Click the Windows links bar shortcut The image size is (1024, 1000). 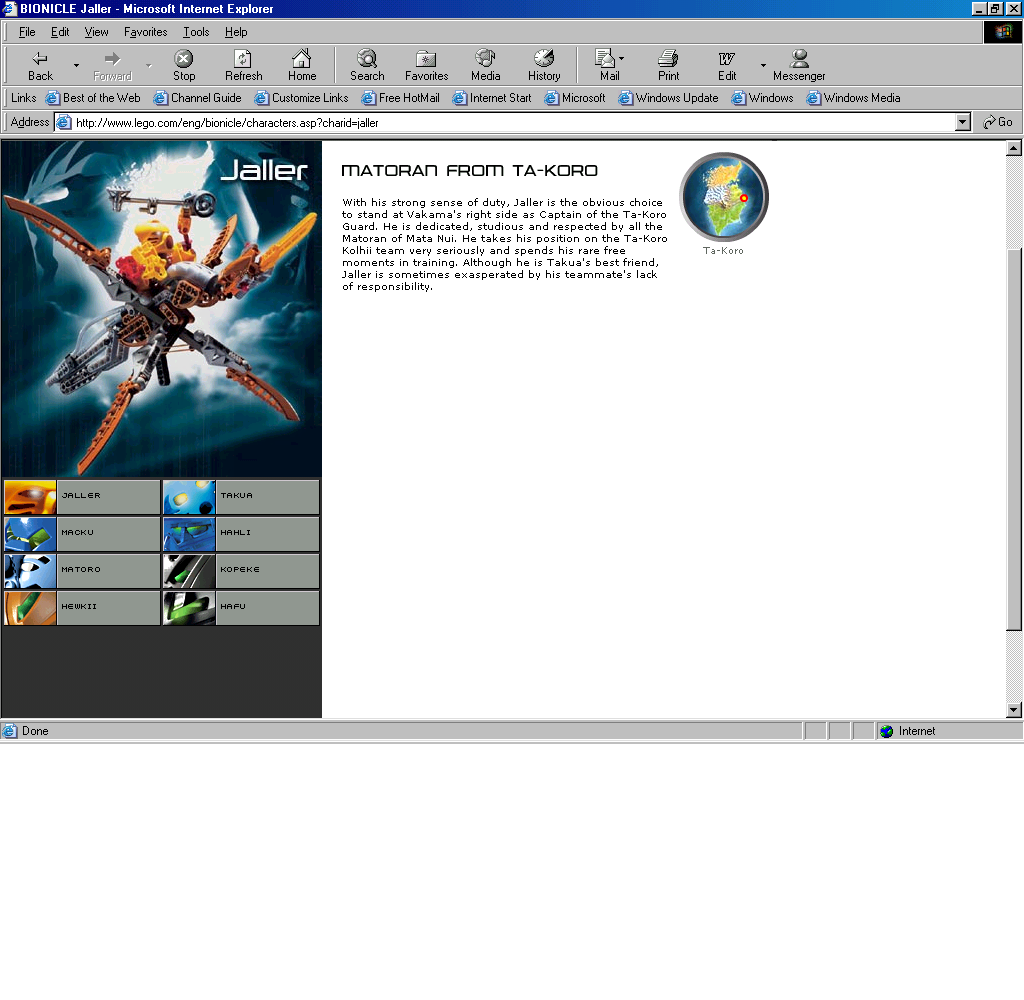(x=762, y=98)
